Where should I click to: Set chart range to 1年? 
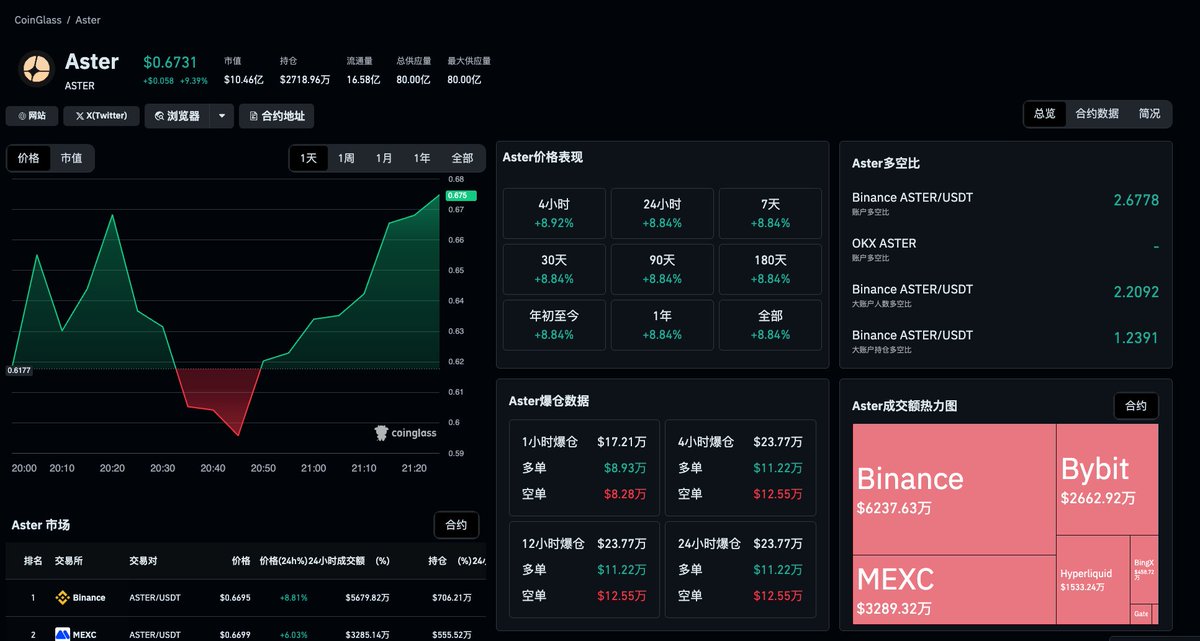422,158
